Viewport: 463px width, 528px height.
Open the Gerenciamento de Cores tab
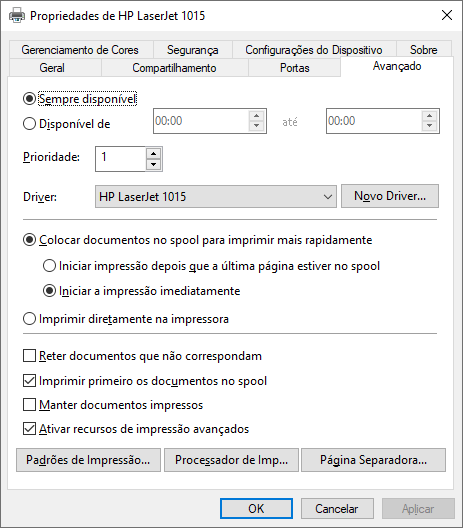80,50
